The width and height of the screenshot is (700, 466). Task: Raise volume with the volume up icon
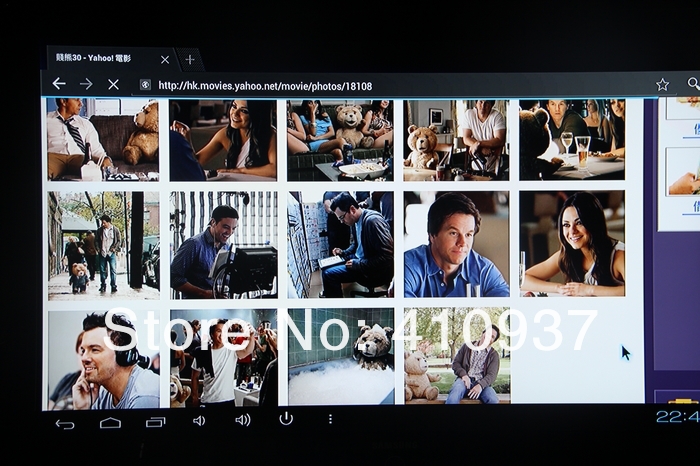tap(242, 420)
